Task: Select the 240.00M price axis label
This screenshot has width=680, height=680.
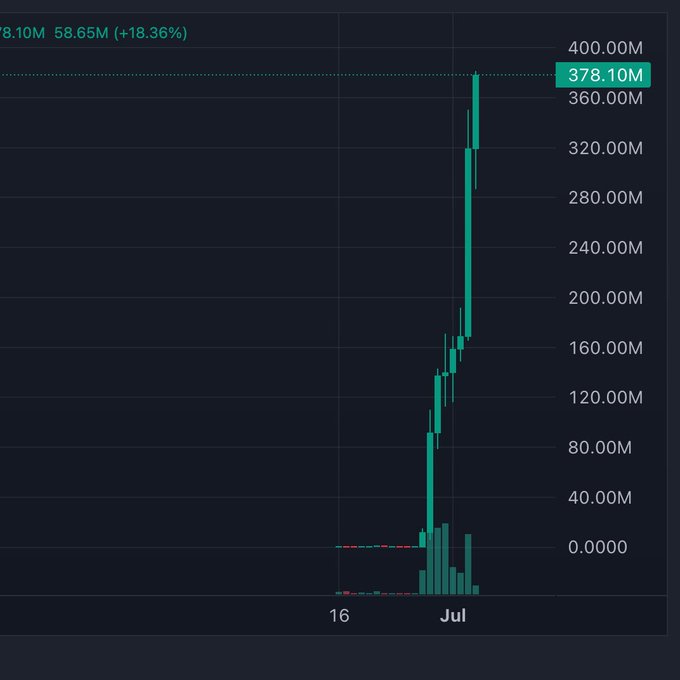Action: coord(605,248)
